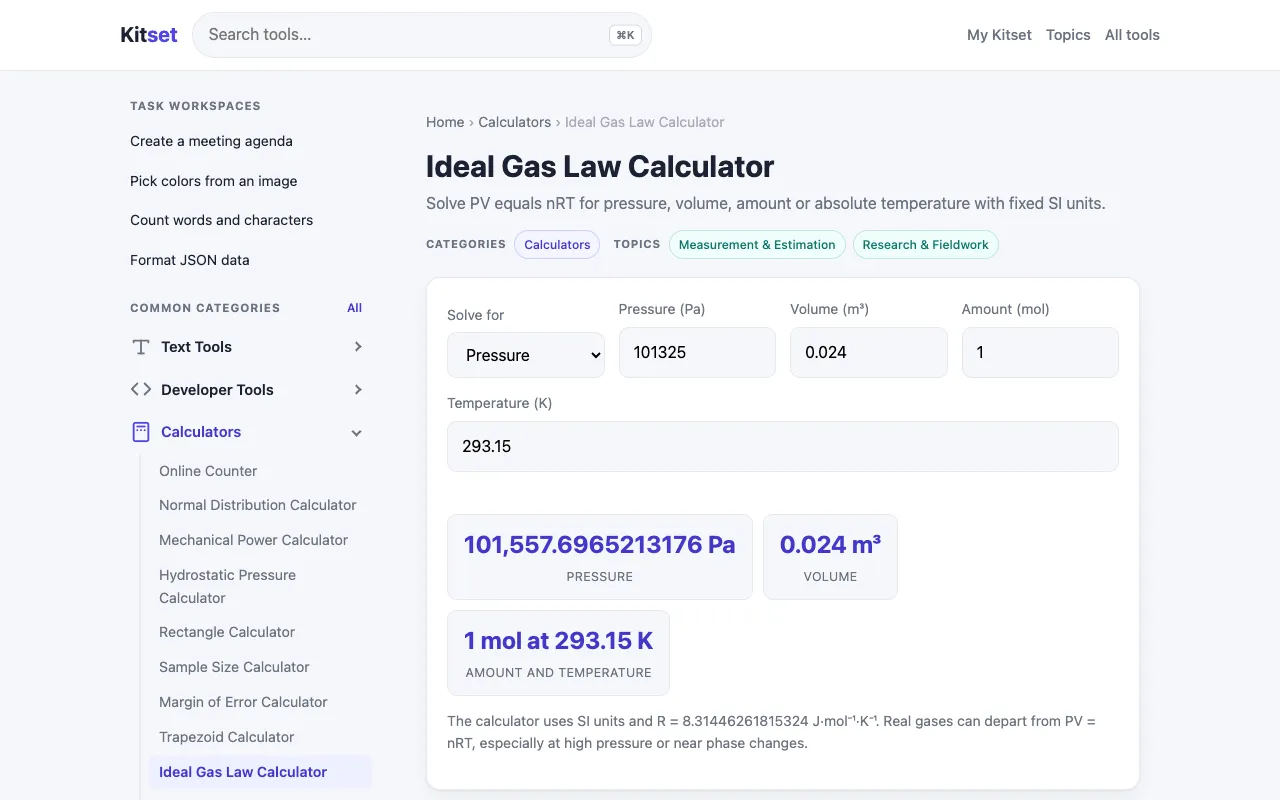
Task: Open Normal Distribution Calculator
Action: (x=258, y=505)
